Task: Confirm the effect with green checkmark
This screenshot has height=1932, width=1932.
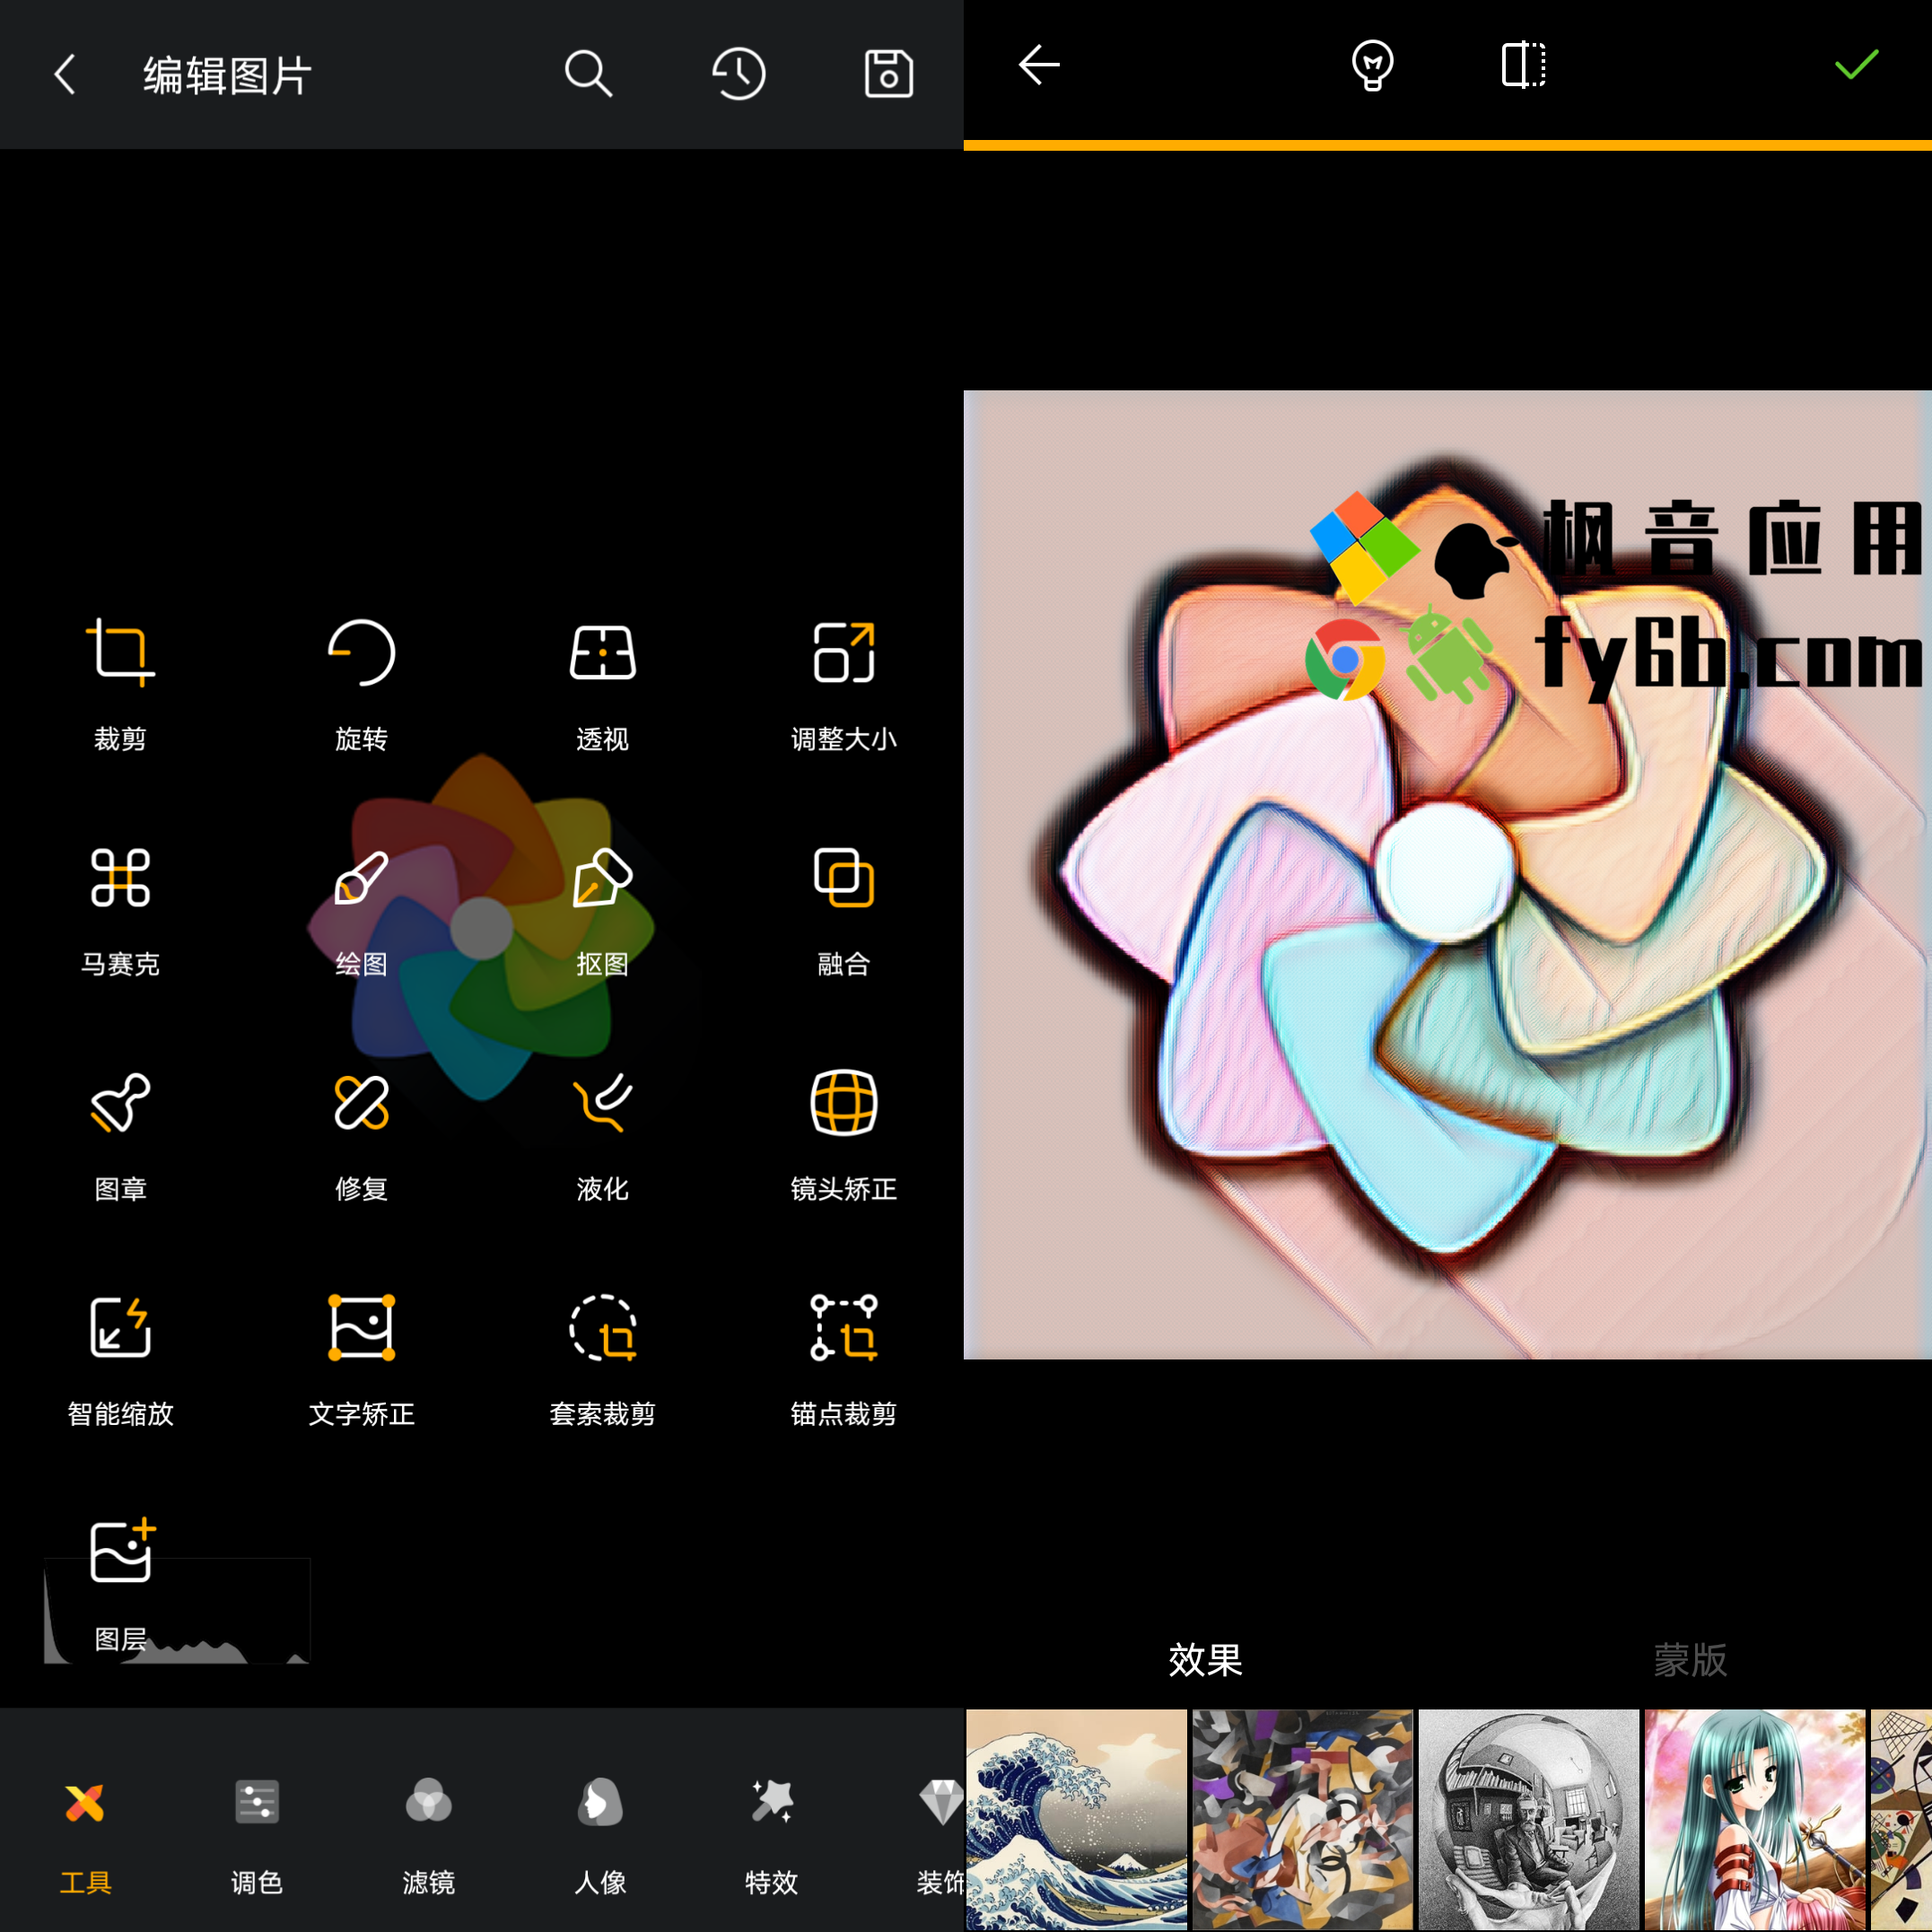Action: 1856,65
